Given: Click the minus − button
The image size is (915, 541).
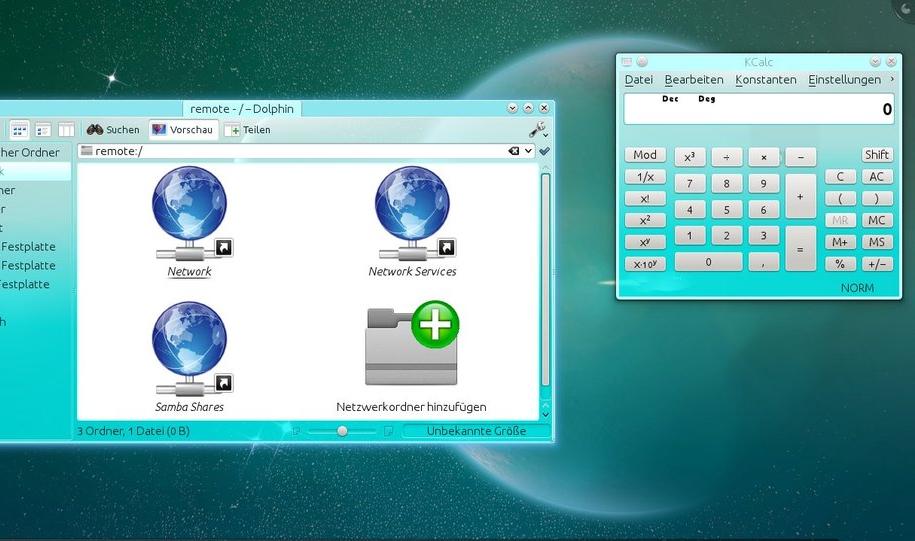Looking at the screenshot, I should (x=801, y=157).
